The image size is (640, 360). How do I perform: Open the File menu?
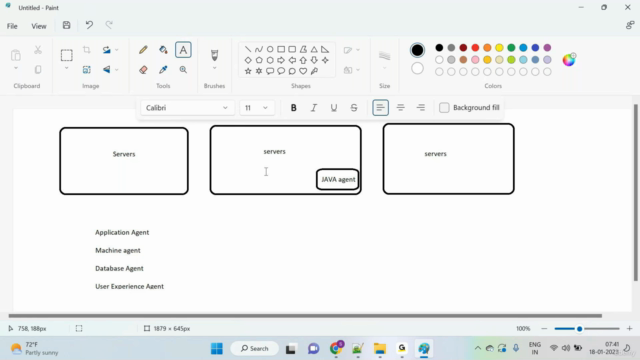point(12,26)
